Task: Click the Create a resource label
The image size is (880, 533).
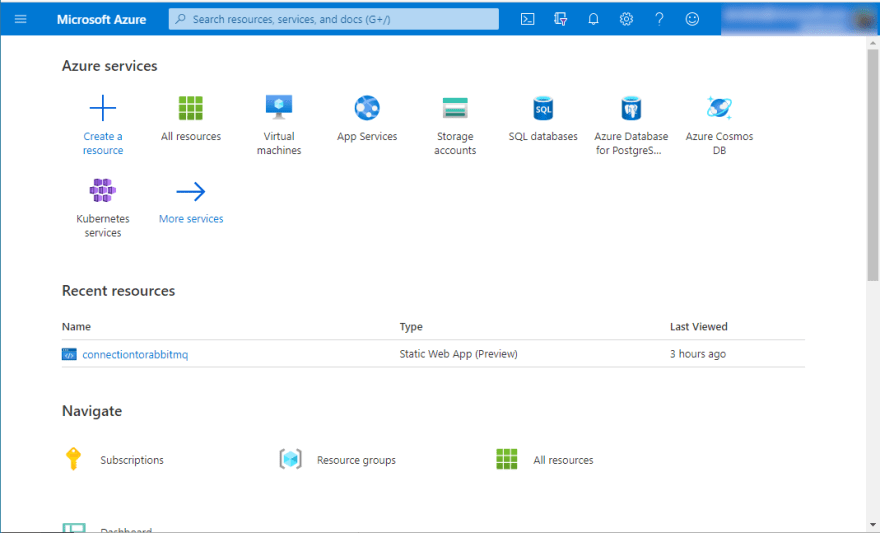Action: [x=103, y=143]
